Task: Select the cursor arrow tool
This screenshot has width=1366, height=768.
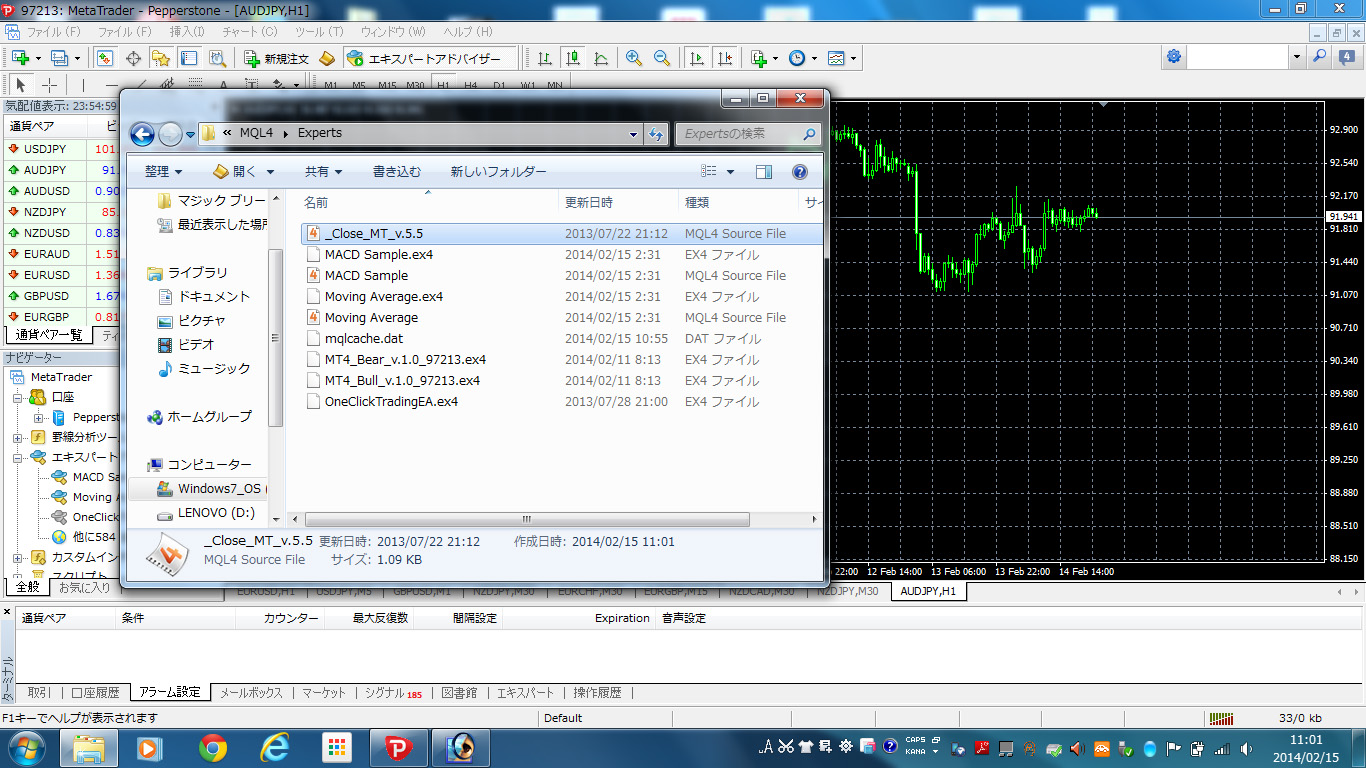Action: pos(21,85)
